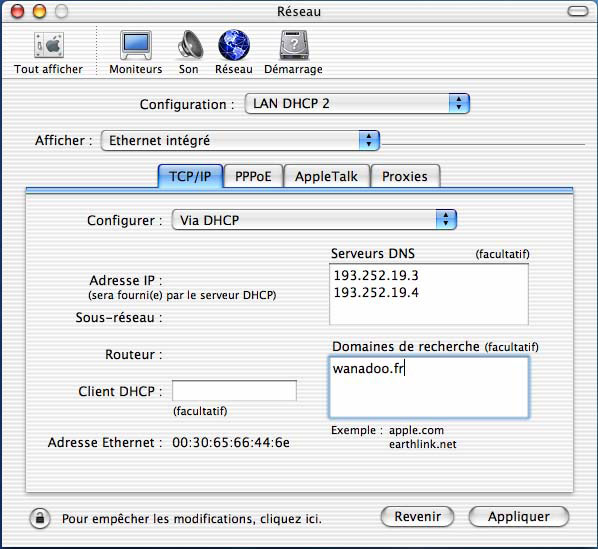The width and height of the screenshot is (598, 549).
Task: Open the Moniteurs preference pane
Action: pyautogui.click(x=136, y=45)
